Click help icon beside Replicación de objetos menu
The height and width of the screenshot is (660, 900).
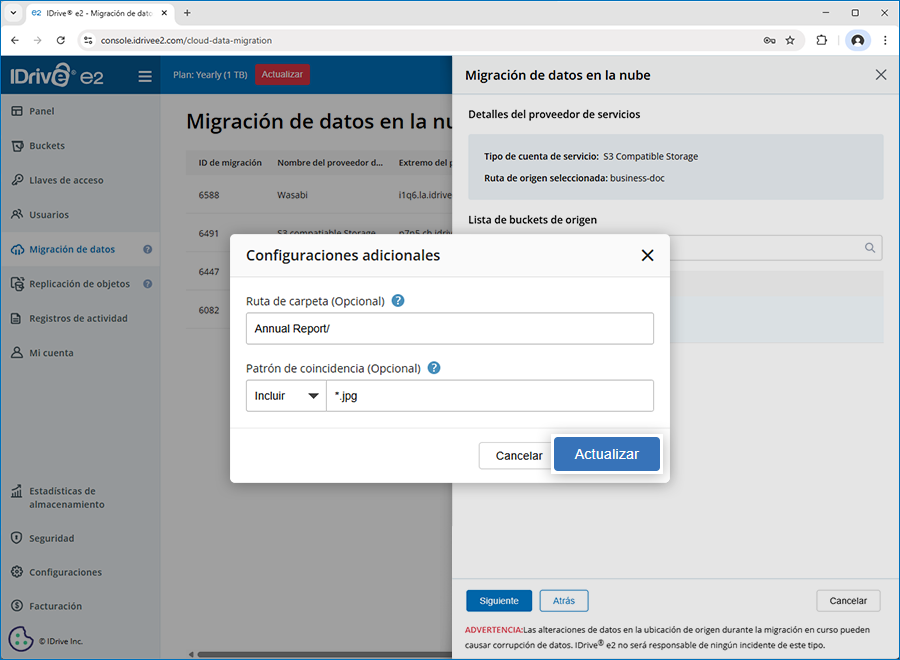[148, 284]
